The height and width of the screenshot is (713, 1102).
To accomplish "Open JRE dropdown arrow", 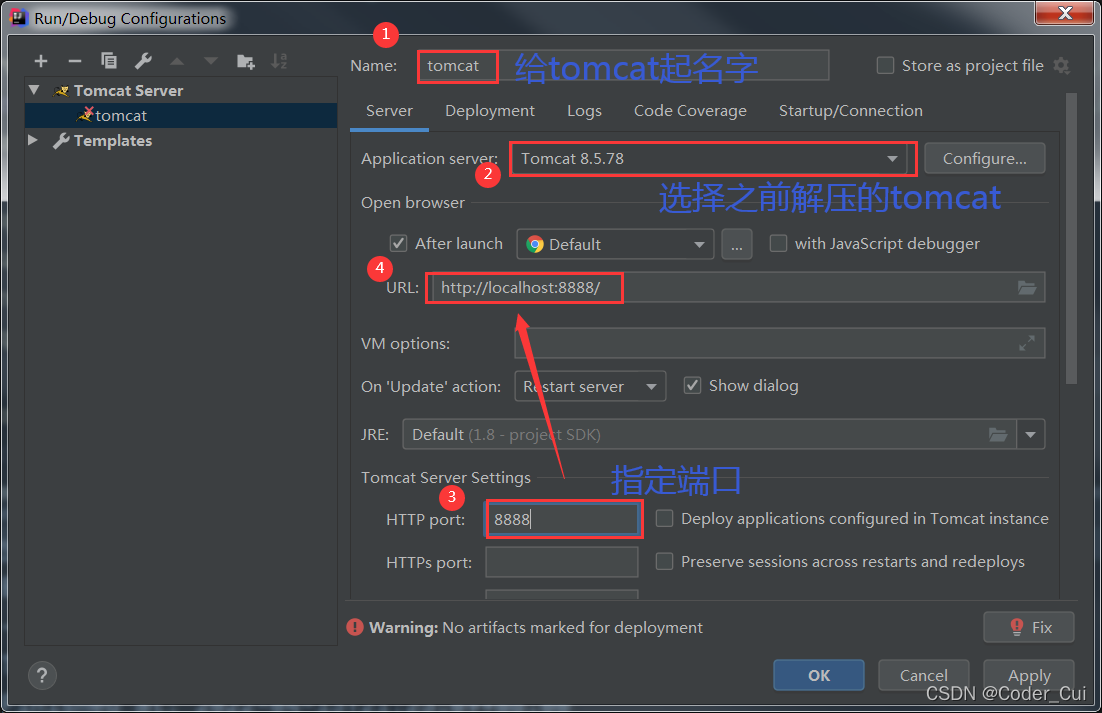I will [x=1030, y=434].
